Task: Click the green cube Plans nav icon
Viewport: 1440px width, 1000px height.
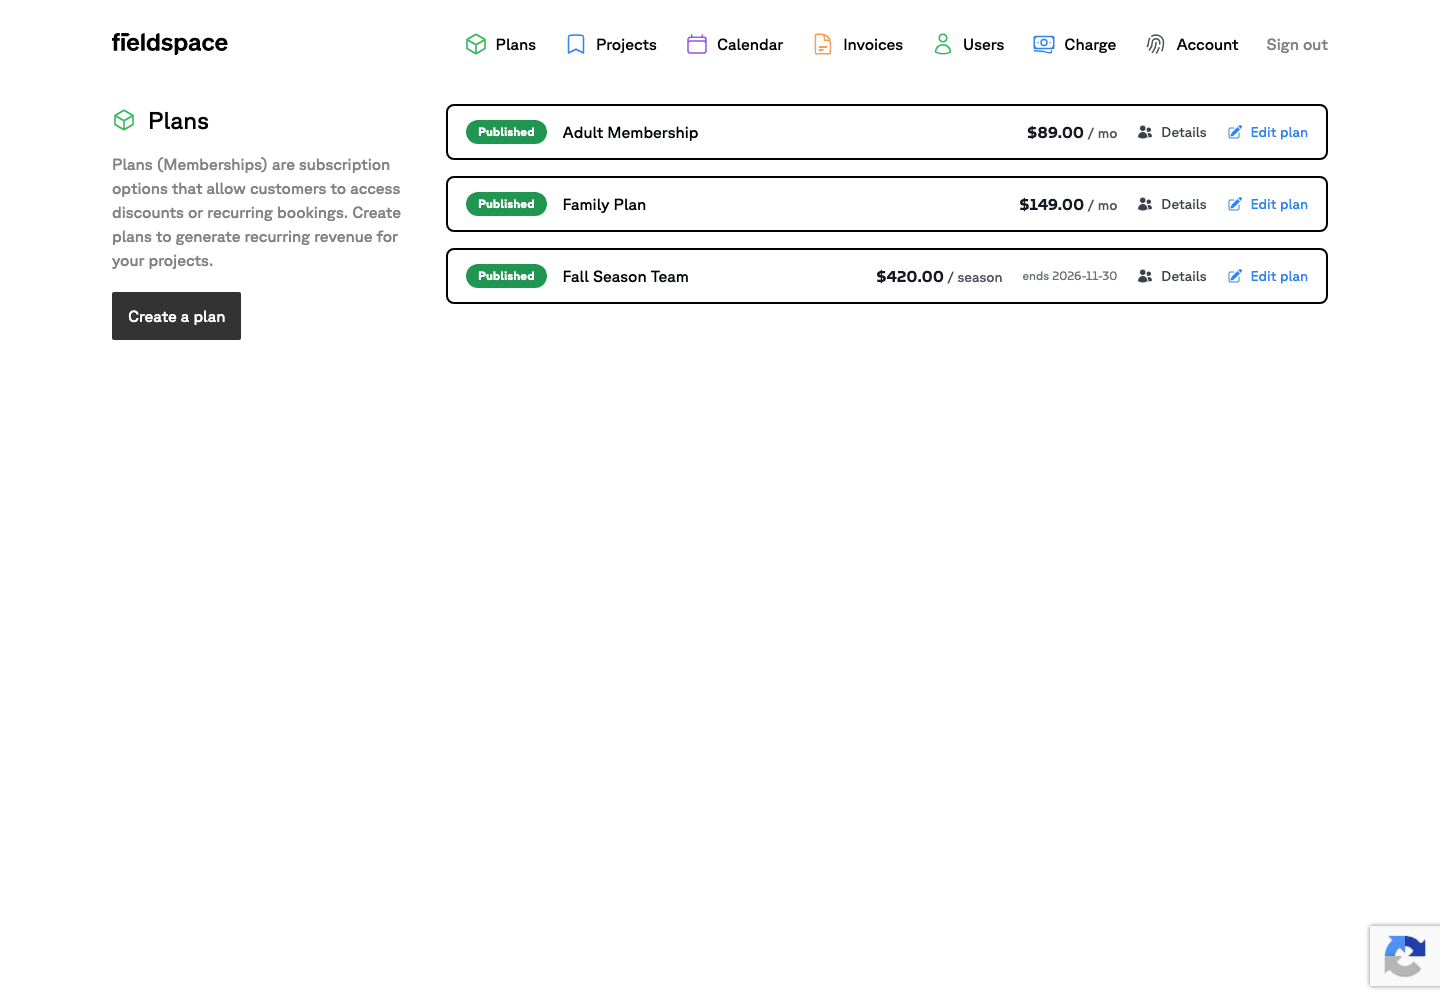Action: 476,44
